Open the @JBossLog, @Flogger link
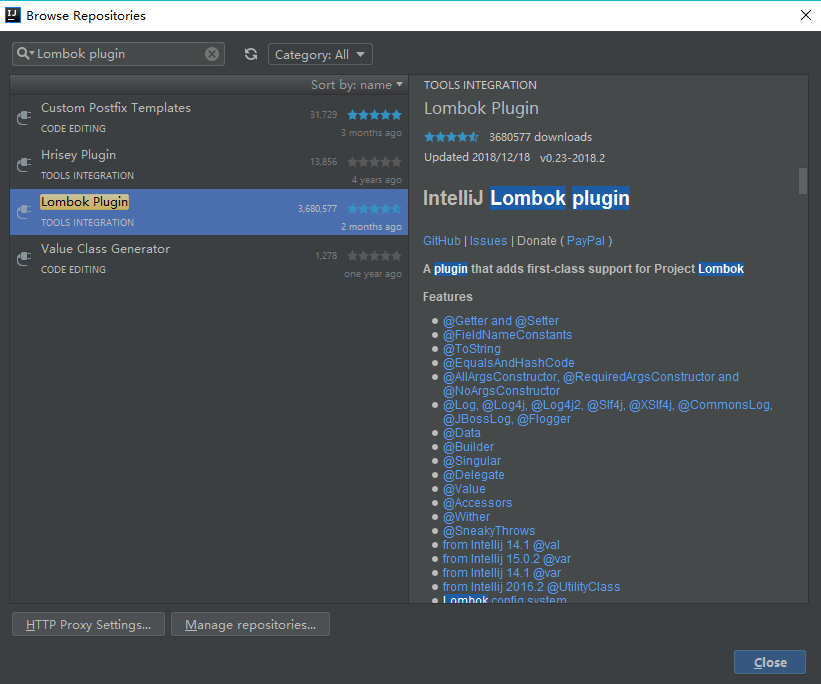Viewport: 821px width, 684px height. coord(507,419)
